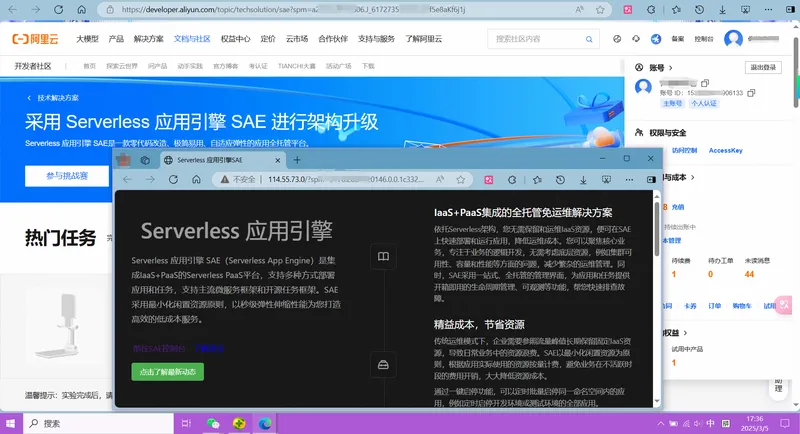Click the blue rocket icon in the Aliyun header
The height and width of the screenshot is (434, 800).
pyautogui.click(x=656, y=39)
